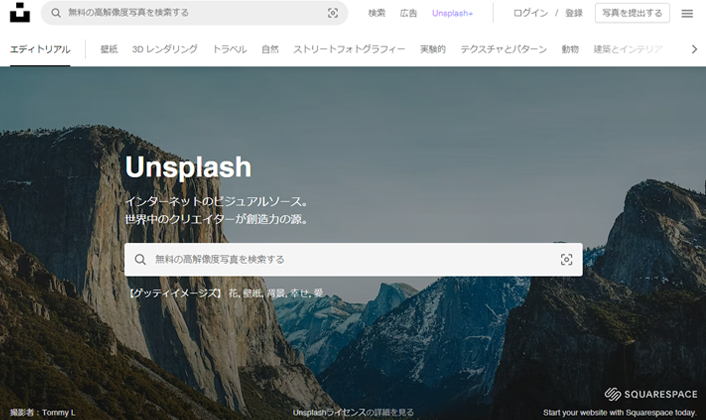This screenshot has height=420, width=706.
Task: Open photographer Tommy L link
Action: tap(59, 412)
